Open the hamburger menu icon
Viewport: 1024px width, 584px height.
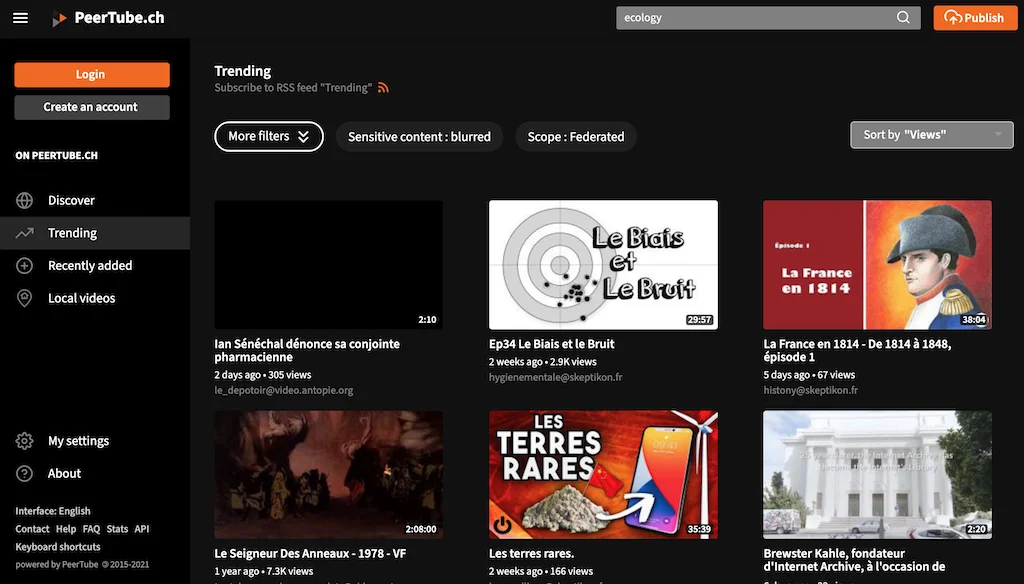point(20,18)
